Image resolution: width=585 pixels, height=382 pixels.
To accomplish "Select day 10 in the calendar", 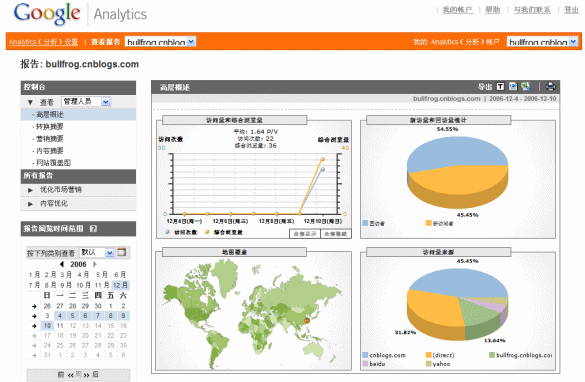I will [x=47, y=326].
